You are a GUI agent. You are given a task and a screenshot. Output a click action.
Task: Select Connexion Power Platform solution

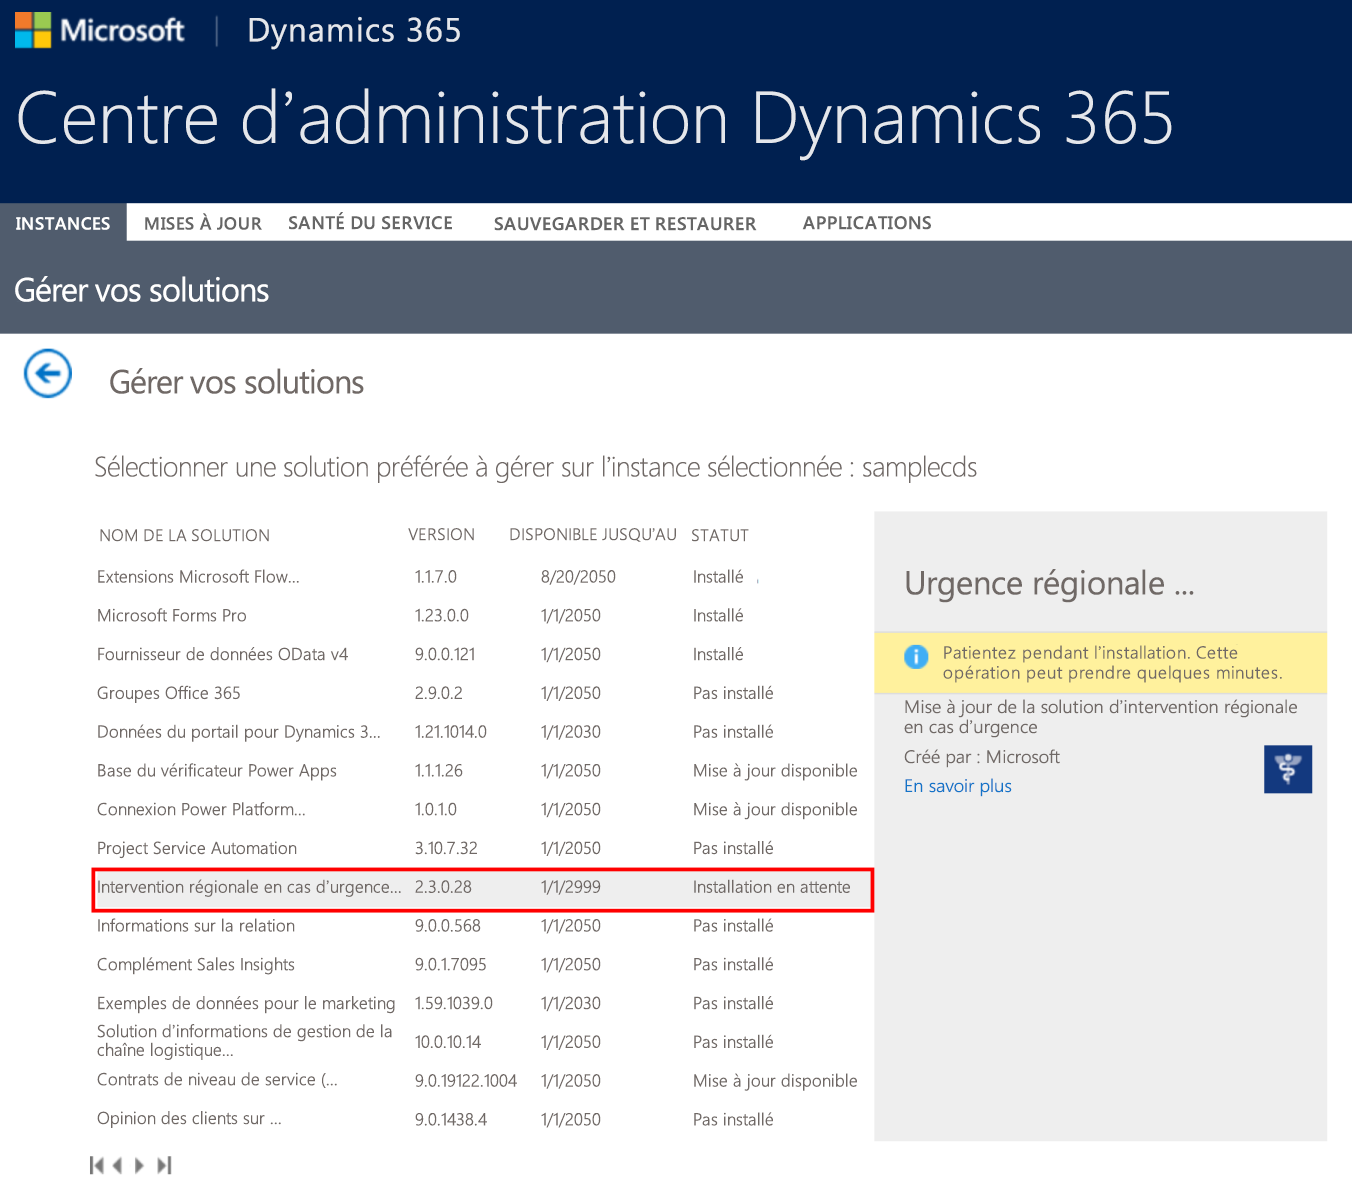pyautogui.click(x=483, y=810)
